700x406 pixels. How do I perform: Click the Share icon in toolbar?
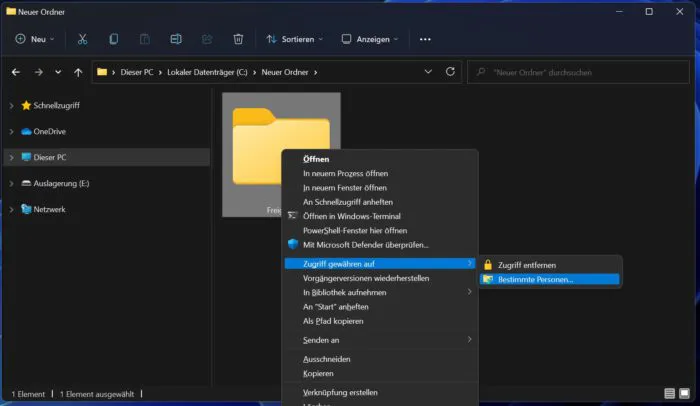(207, 39)
